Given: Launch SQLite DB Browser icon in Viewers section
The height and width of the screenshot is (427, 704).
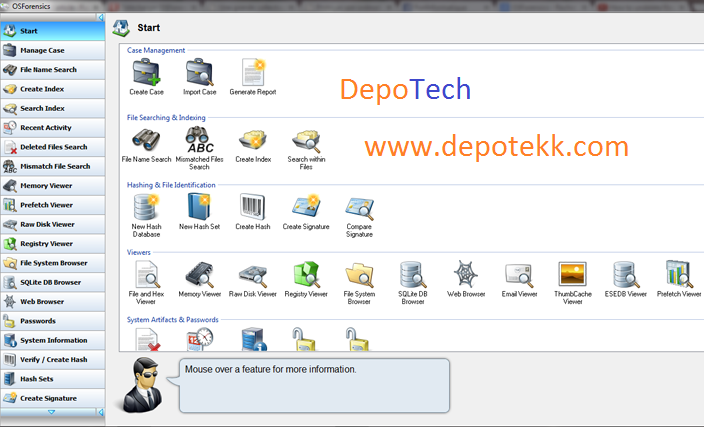Looking at the screenshot, I should pyautogui.click(x=413, y=275).
